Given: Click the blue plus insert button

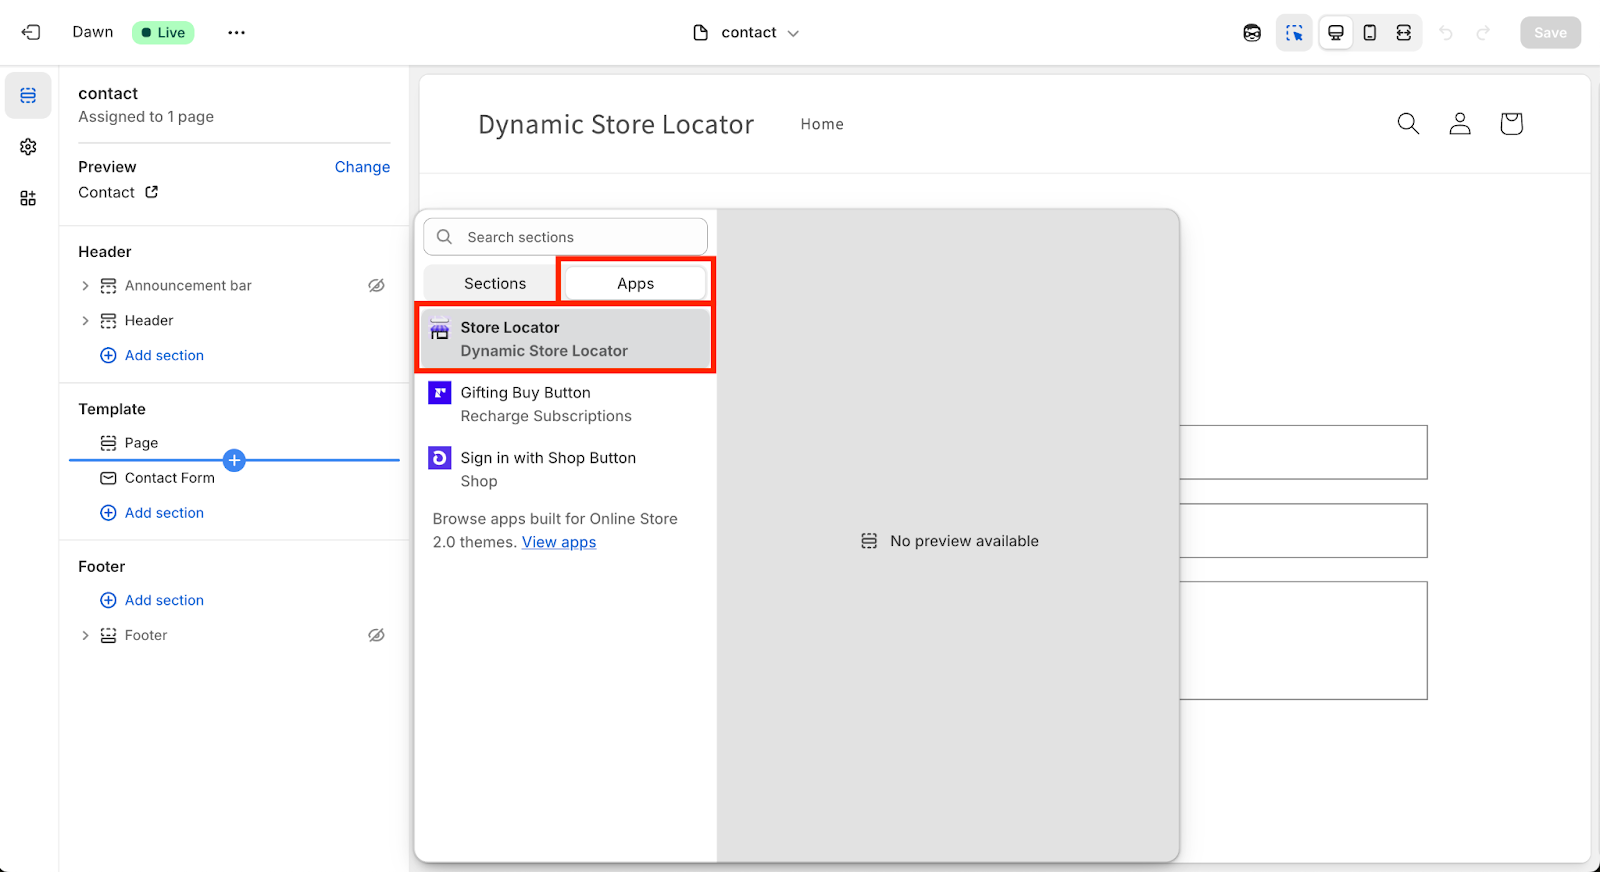Looking at the screenshot, I should [x=234, y=460].
